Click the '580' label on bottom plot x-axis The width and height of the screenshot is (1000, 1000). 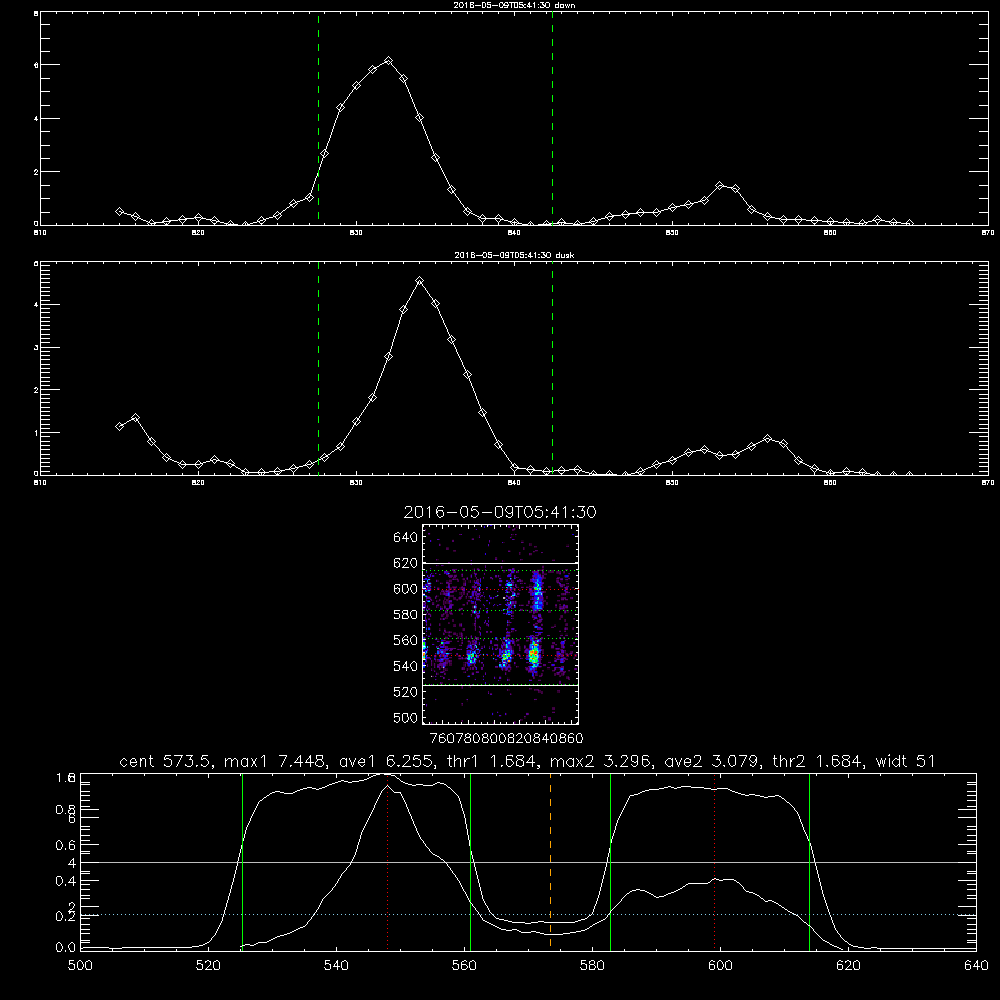(592, 966)
